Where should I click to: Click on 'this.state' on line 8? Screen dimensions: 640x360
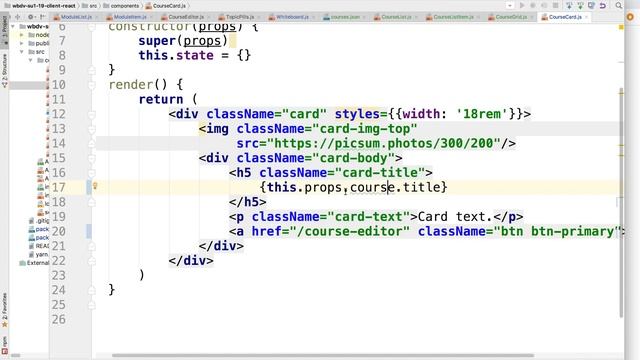(176, 56)
